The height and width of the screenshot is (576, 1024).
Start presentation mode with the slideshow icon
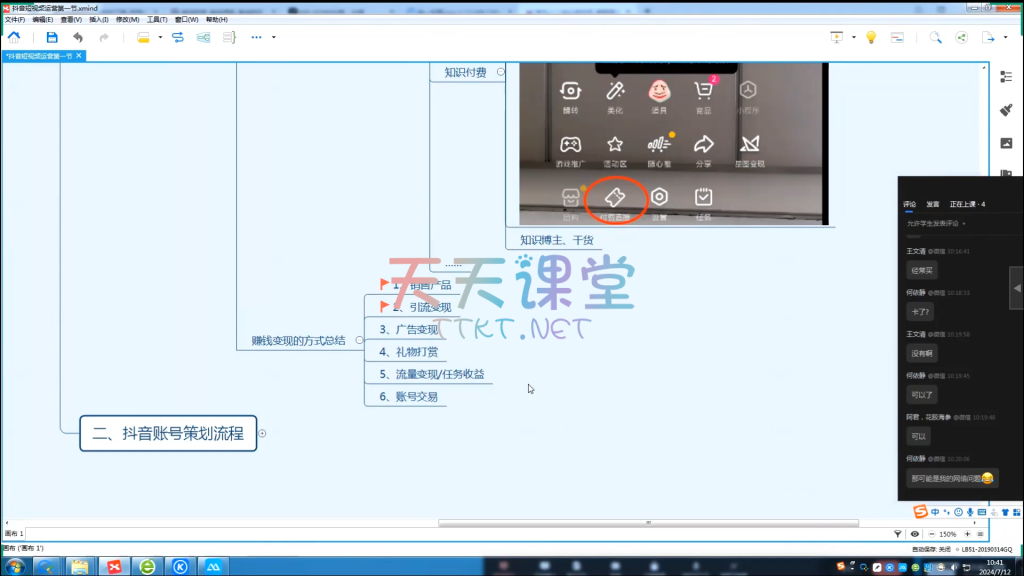[836, 37]
